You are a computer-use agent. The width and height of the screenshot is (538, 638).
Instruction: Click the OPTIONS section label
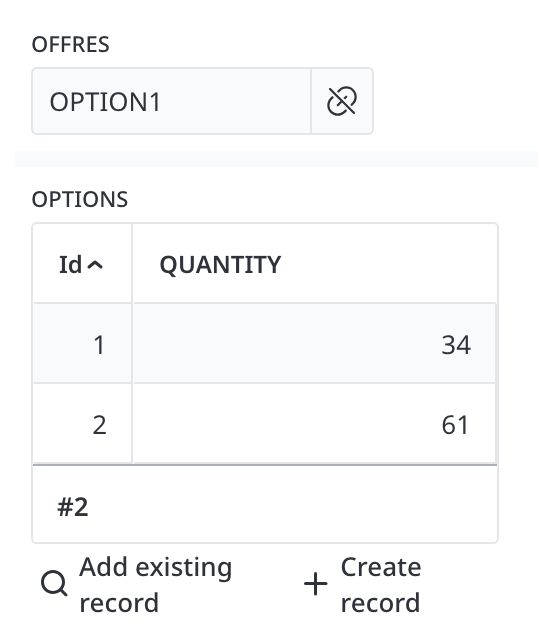click(80, 199)
